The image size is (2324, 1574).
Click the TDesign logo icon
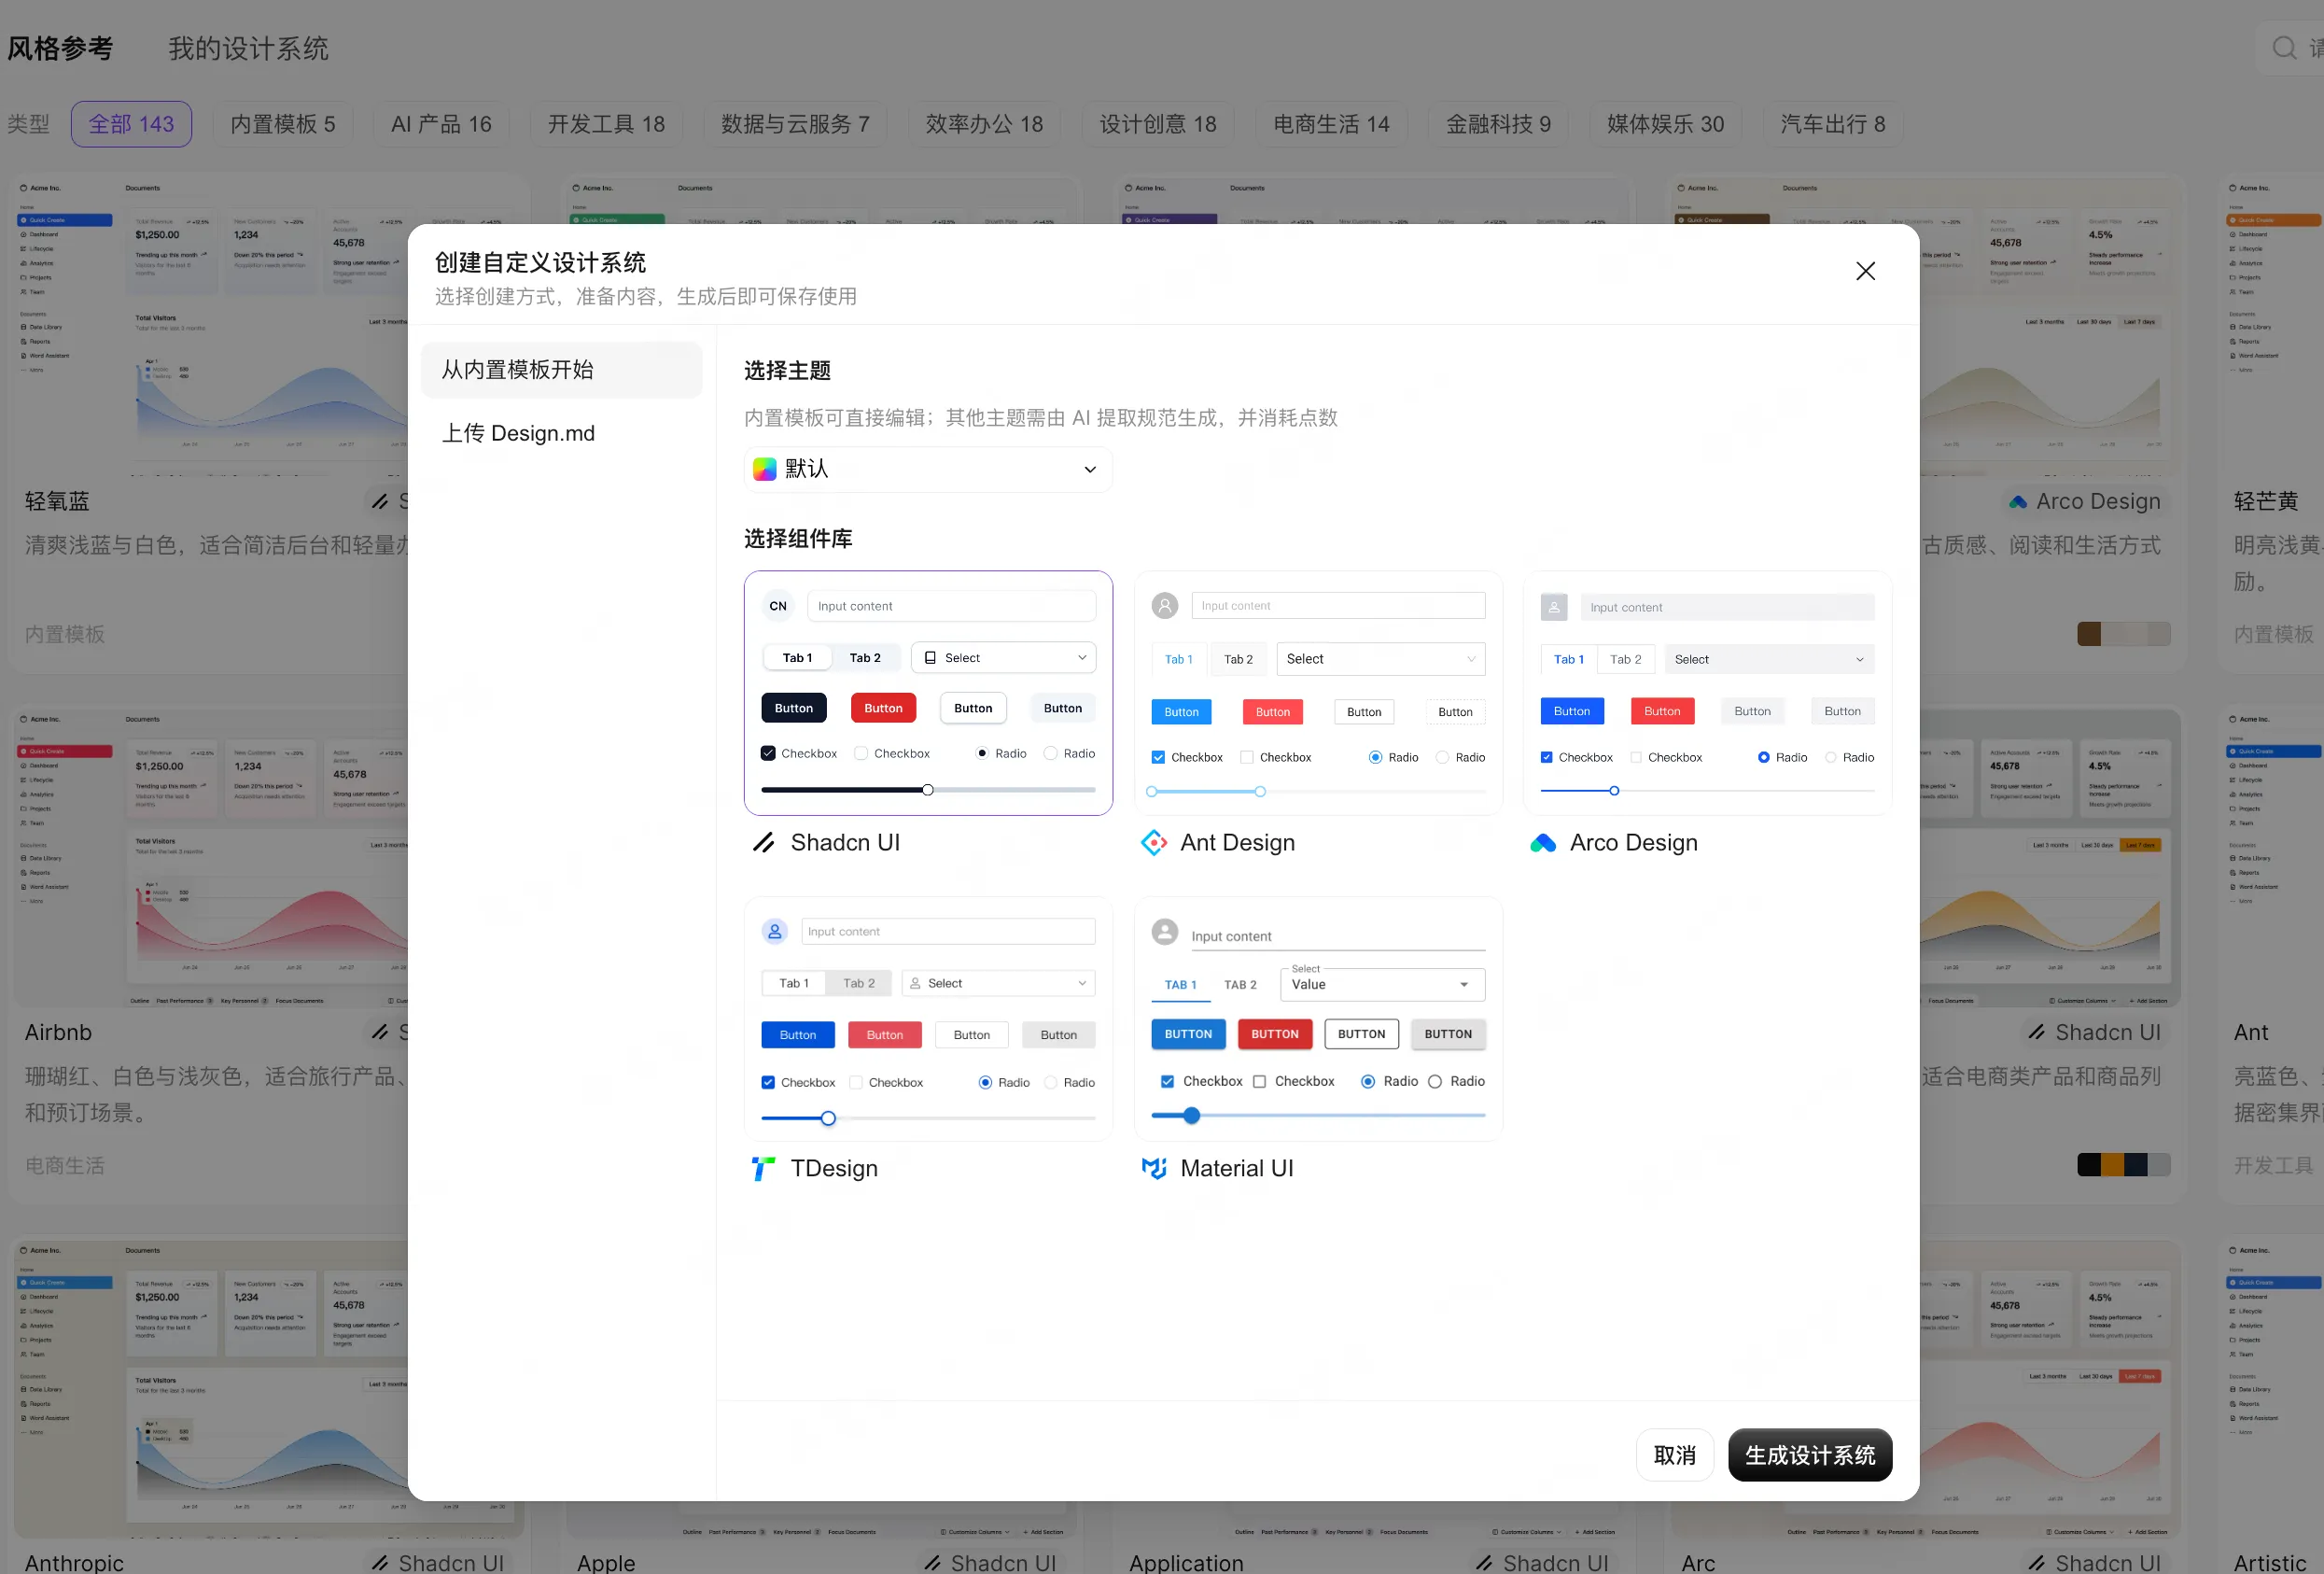[x=764, y=1168]
